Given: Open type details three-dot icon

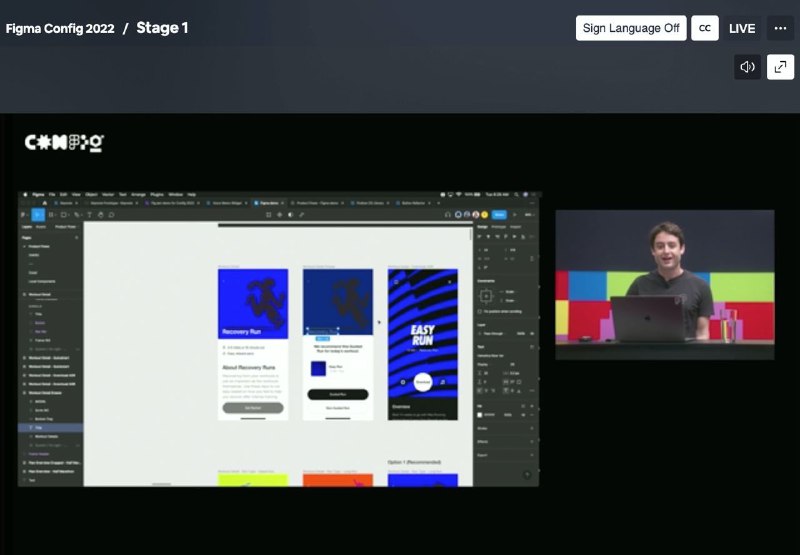Looking at the screenshot, I should [x=532, y=391].
